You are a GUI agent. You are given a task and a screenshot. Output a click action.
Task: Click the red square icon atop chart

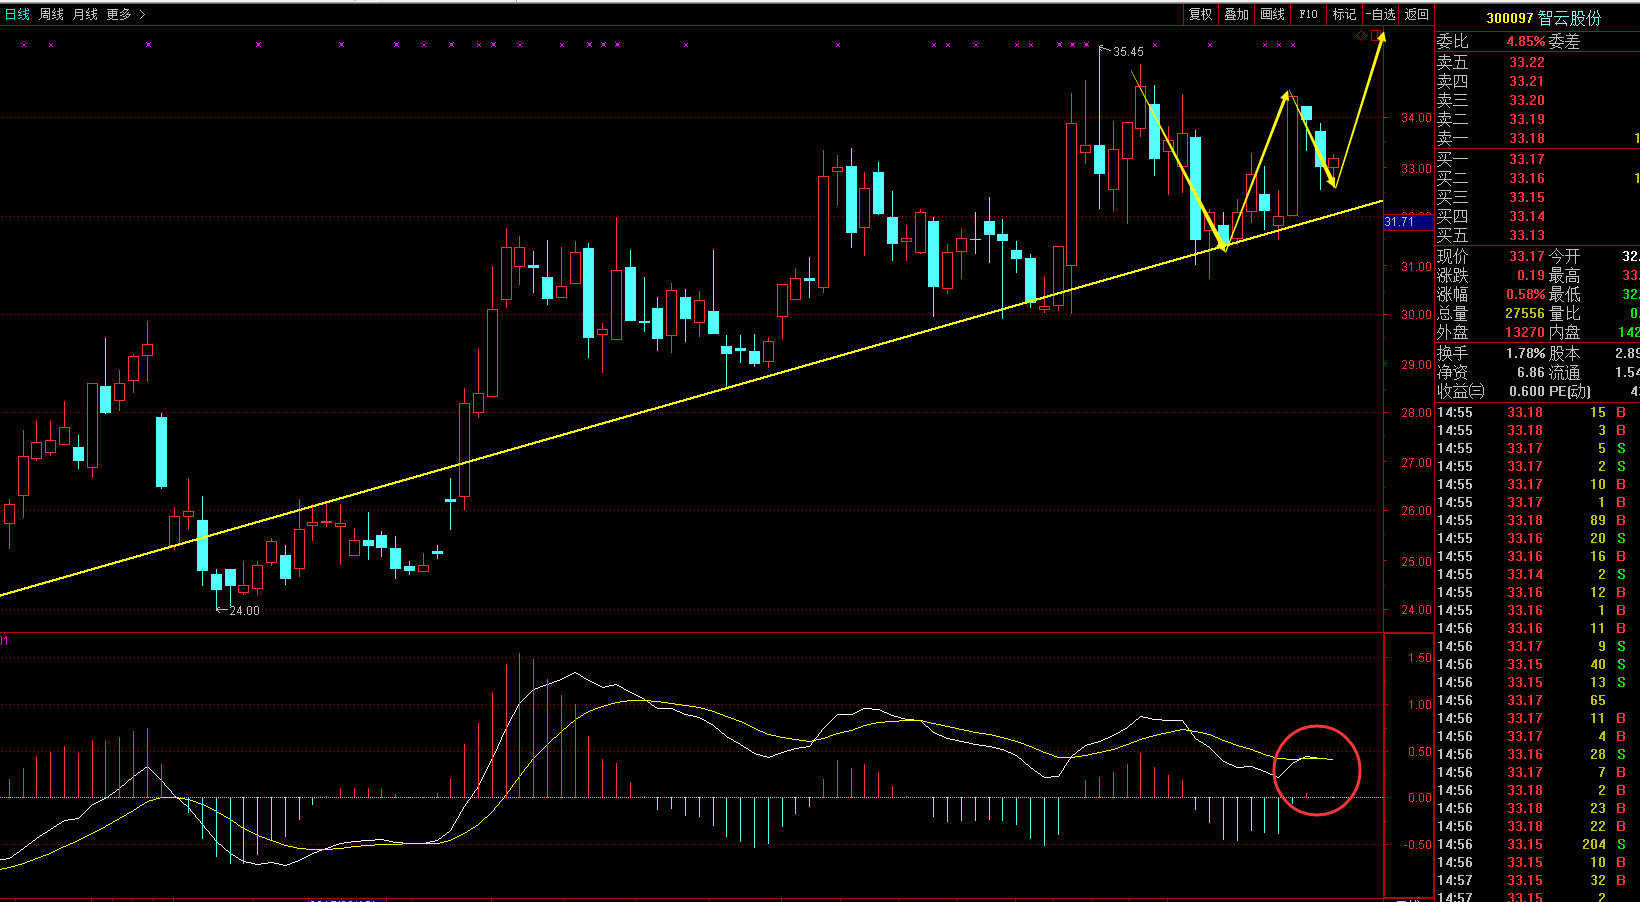1377,35
